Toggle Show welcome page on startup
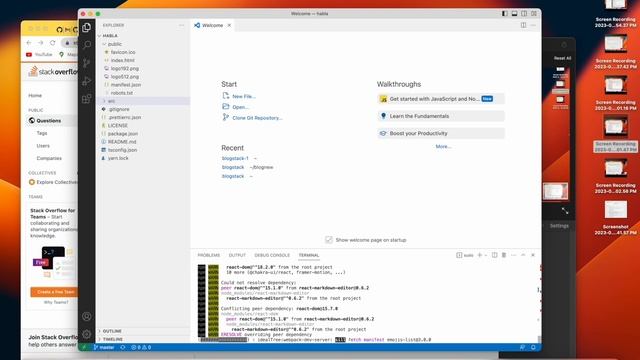The image size is (640, 360). (329, 240)
